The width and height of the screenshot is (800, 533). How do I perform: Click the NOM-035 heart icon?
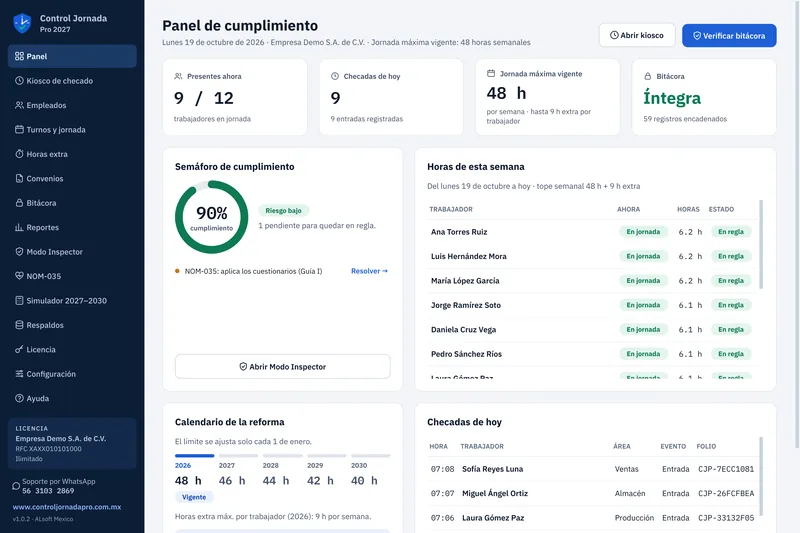[x=19, y=276]
